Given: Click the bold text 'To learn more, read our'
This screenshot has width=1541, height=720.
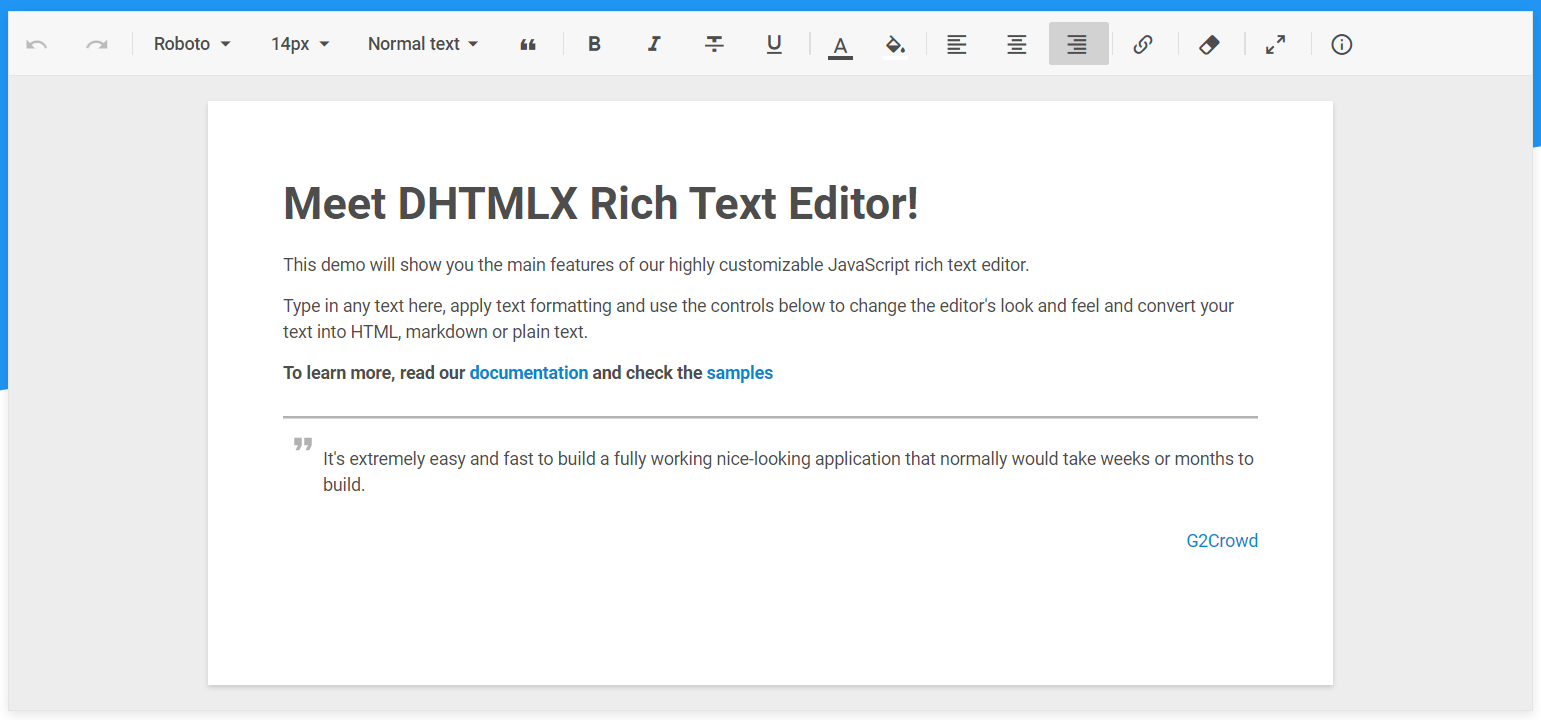Looking at the screenshot, I should 375,373.
